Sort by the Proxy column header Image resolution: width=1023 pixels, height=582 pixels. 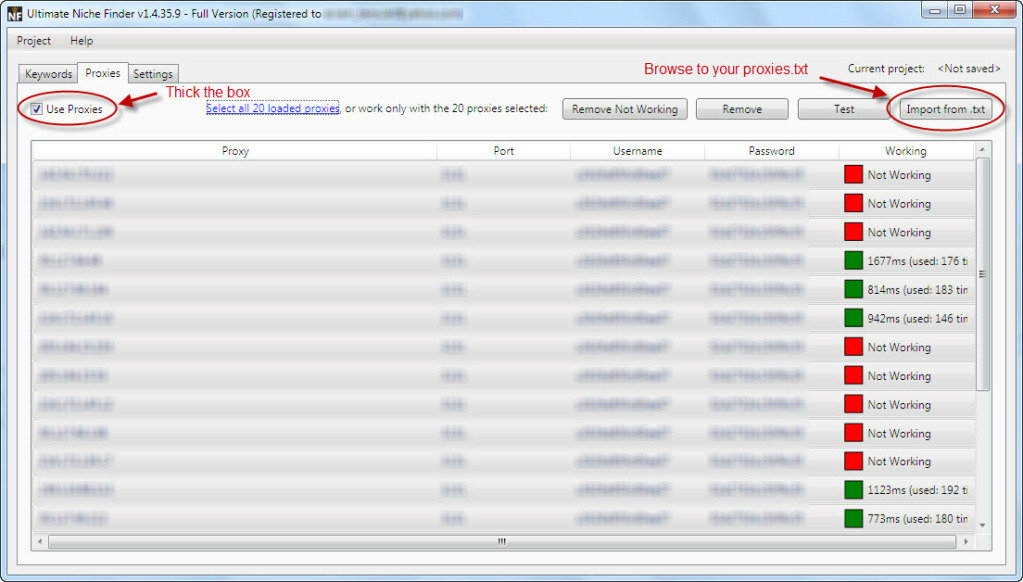235,151
